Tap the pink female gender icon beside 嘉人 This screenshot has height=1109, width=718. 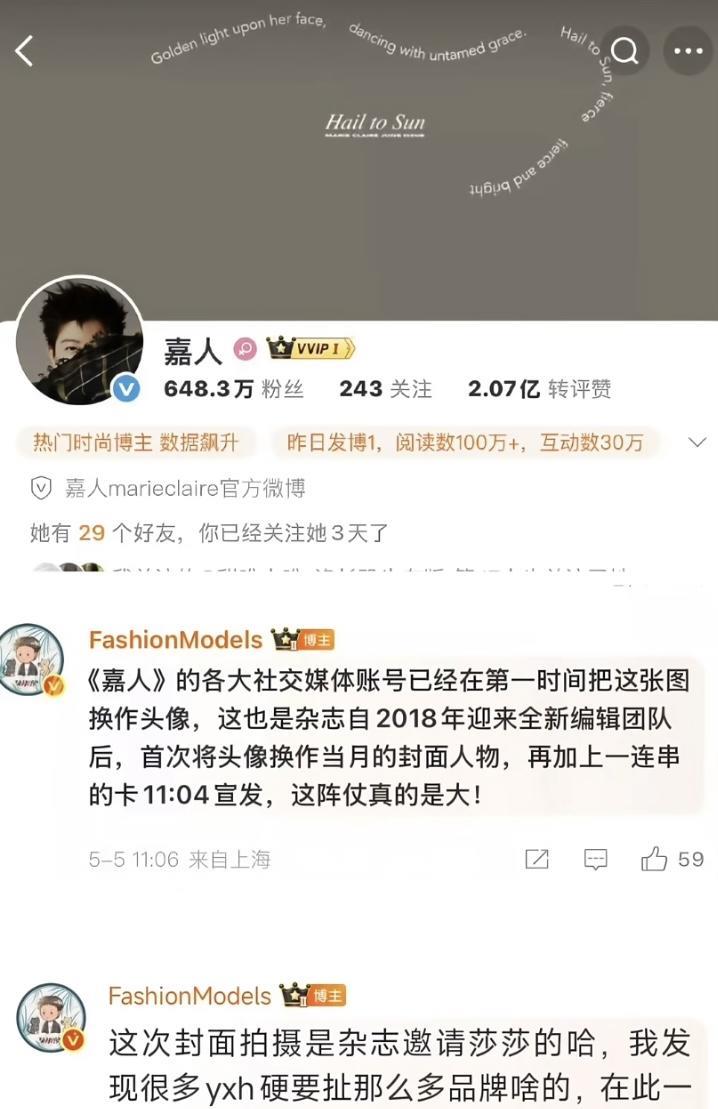pyautogui.click(x=245, y=349)
